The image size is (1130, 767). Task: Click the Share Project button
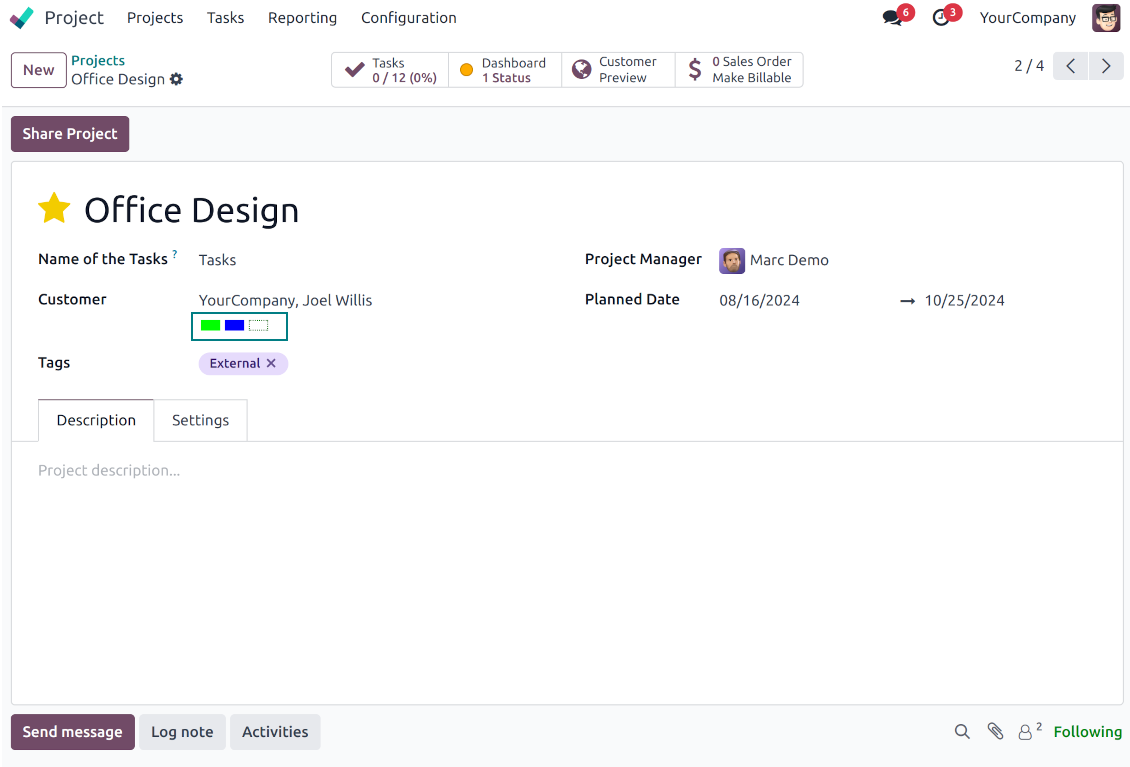(70, 134)
